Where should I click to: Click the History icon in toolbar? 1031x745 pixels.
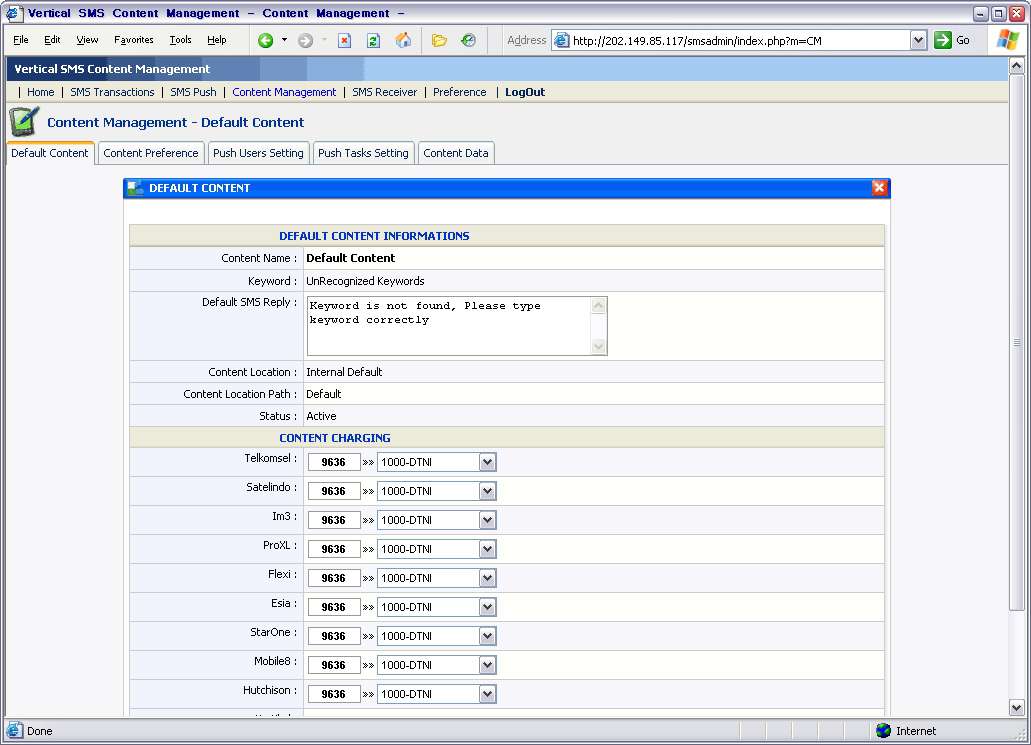468,40
